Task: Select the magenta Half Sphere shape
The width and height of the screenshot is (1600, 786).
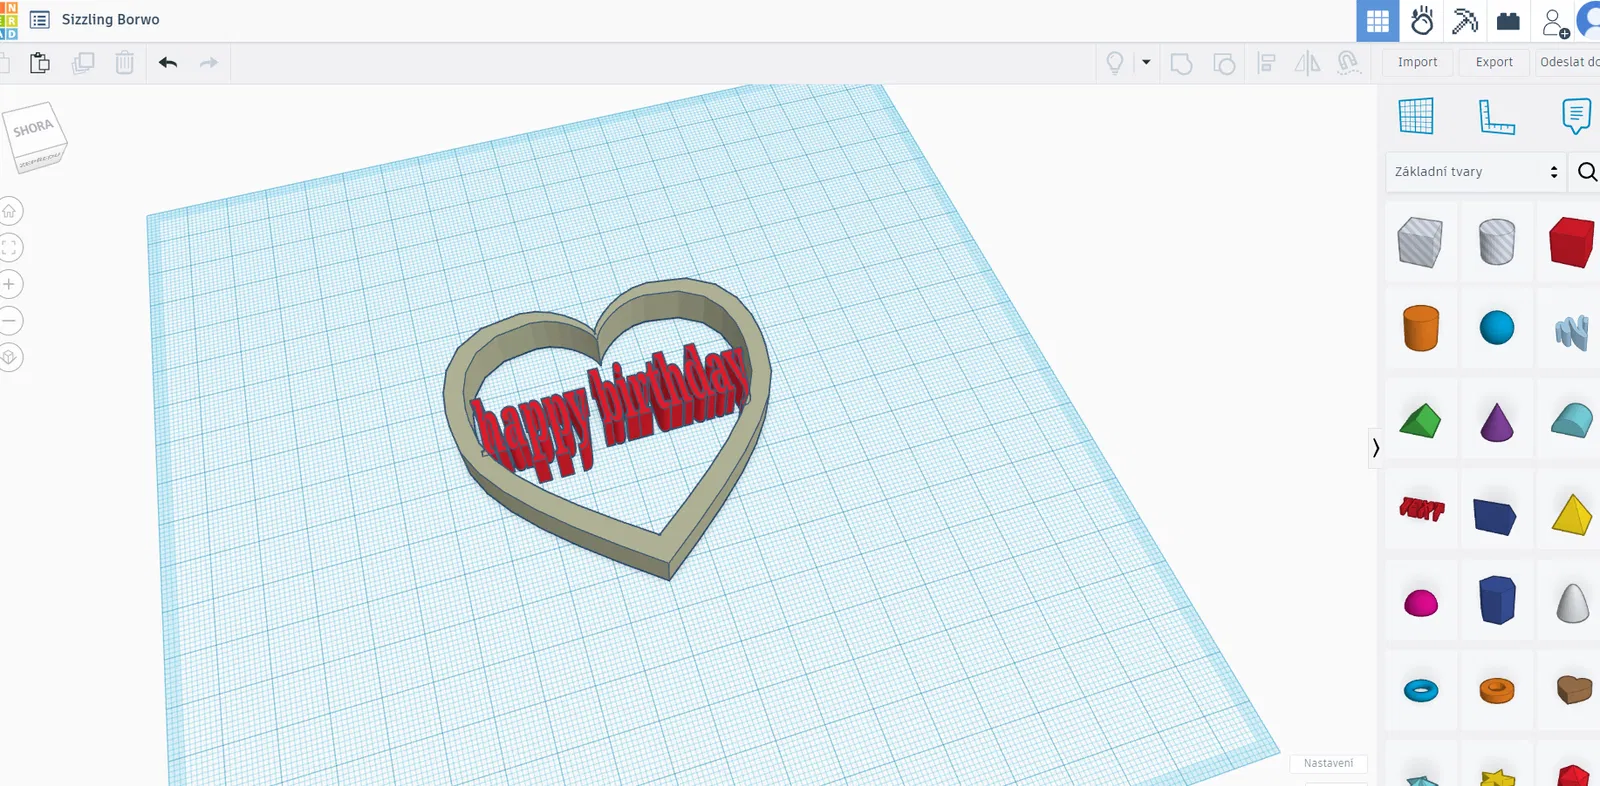Action: 1421,603
